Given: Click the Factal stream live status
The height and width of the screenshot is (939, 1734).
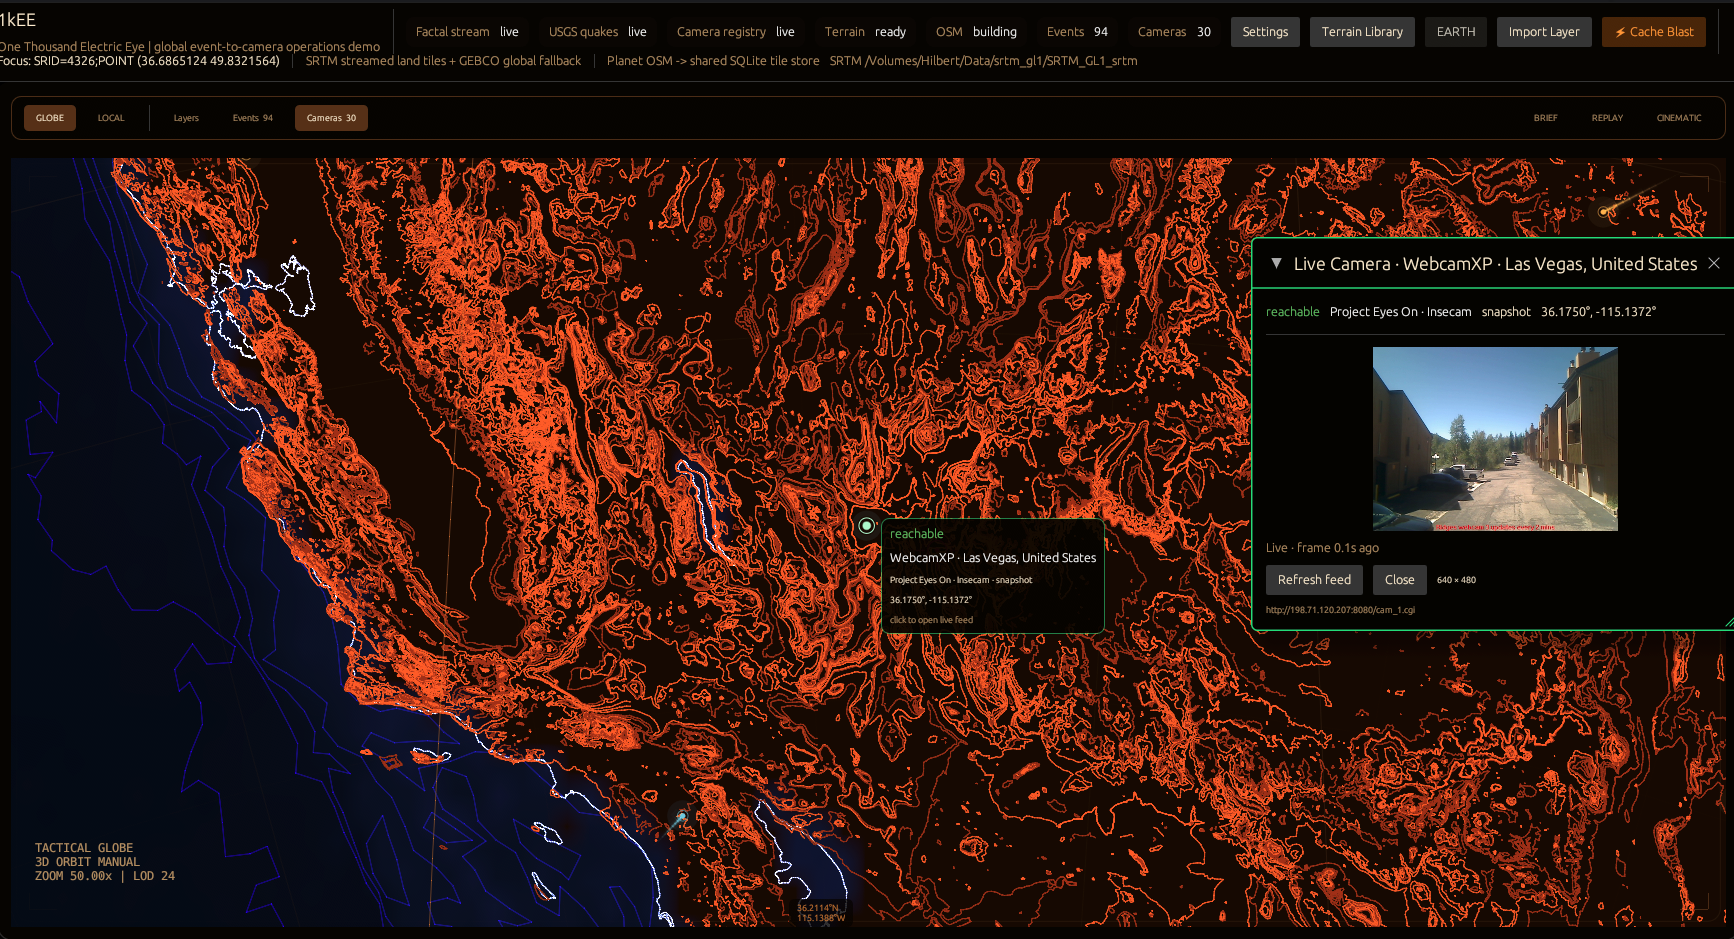Looking at the screenshot, I should pos(467,32).
